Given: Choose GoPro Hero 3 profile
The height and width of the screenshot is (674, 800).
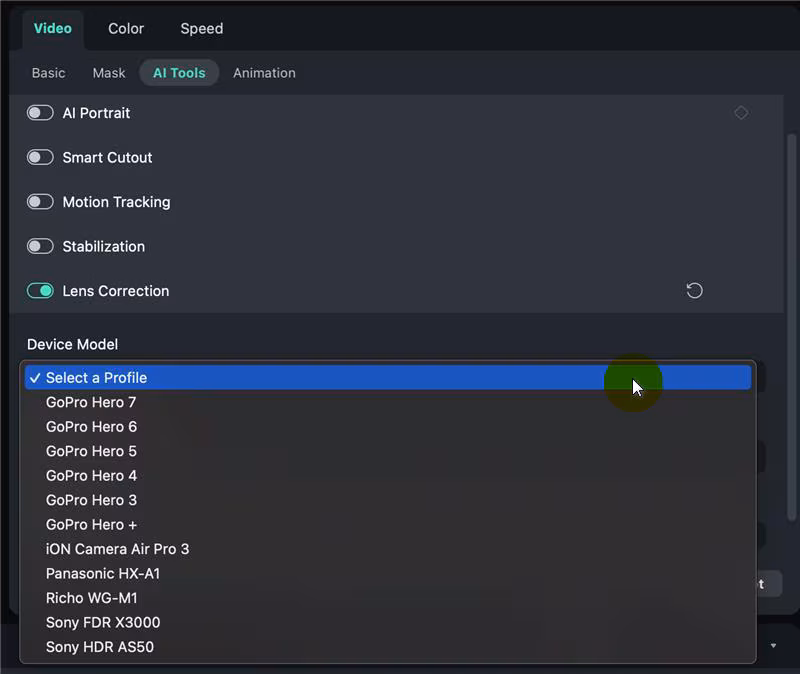Looking at the screenshot, I should pos(388,500).
